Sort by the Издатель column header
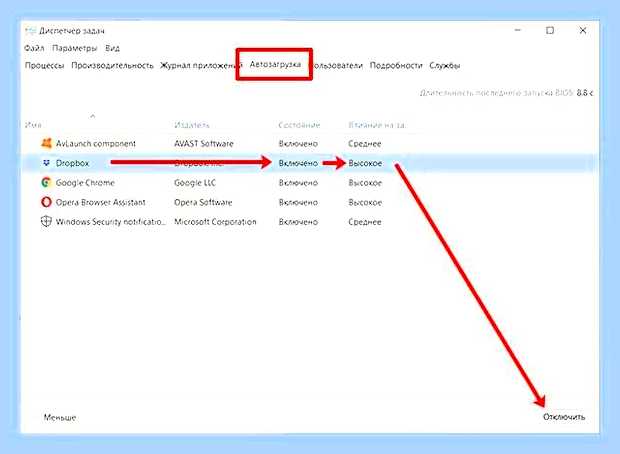This screenshot has width=620, height=454. (x=192, y=125)
